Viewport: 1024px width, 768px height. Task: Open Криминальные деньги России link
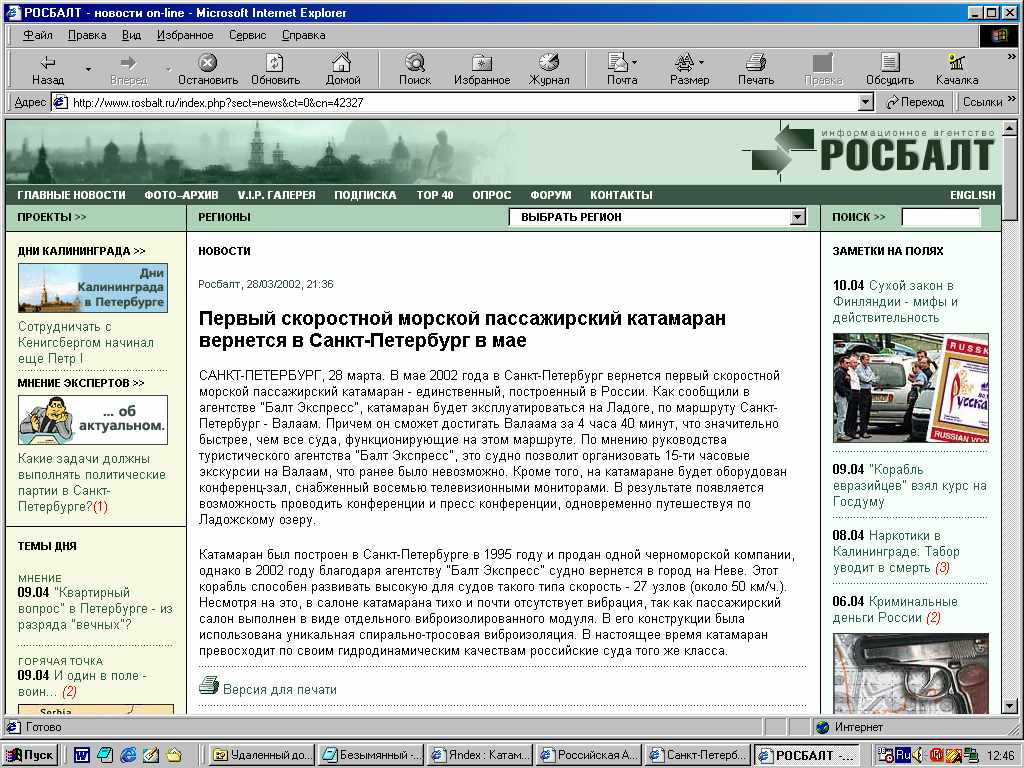[x=895, y=609]
